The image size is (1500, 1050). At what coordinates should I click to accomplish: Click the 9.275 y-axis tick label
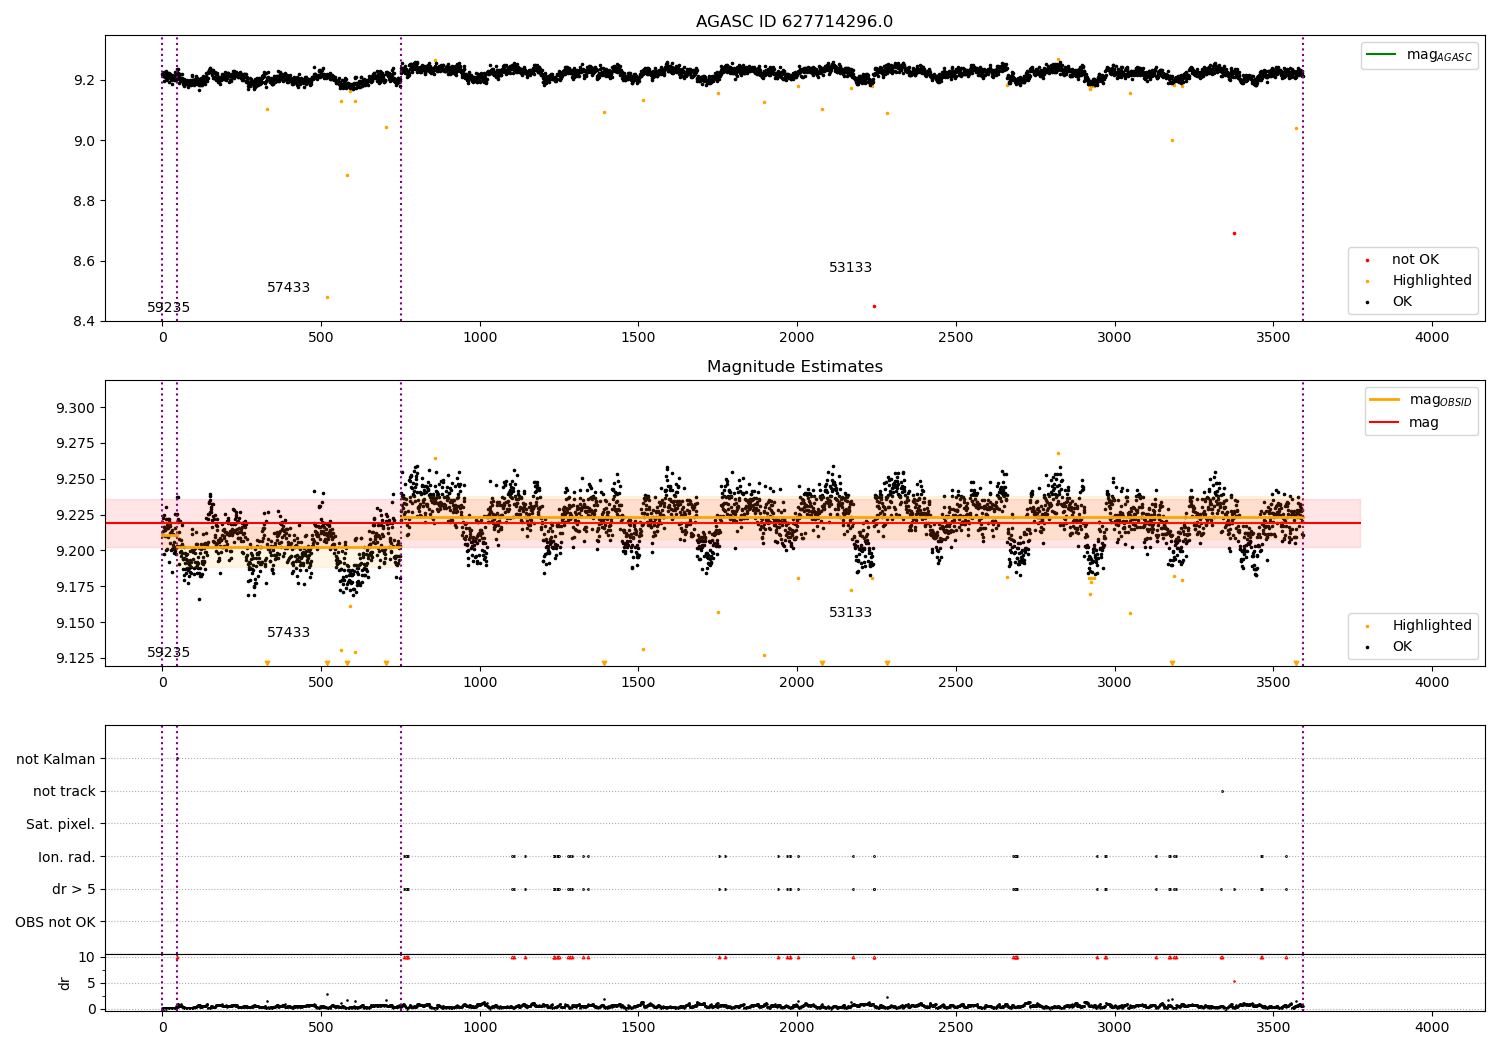click(x=75, y=444)
